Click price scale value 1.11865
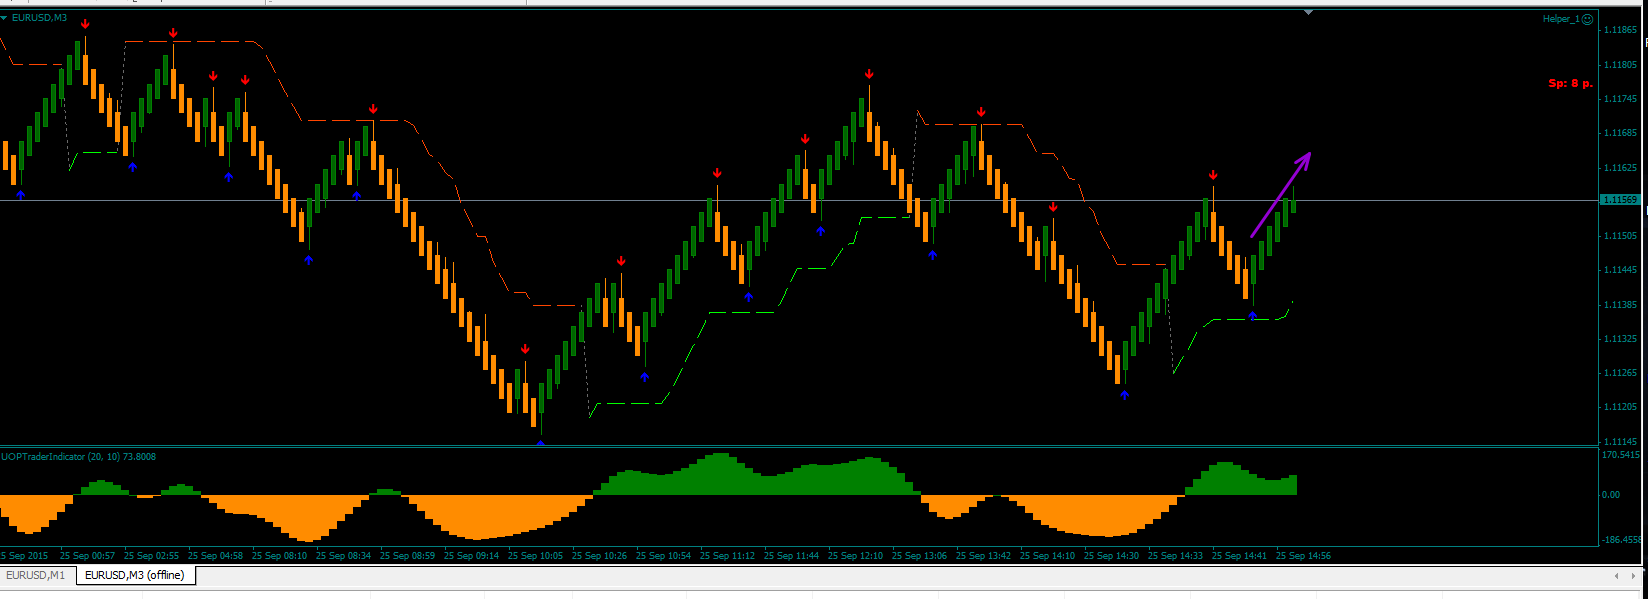 pyautogui.click(x=1620, y=30)
